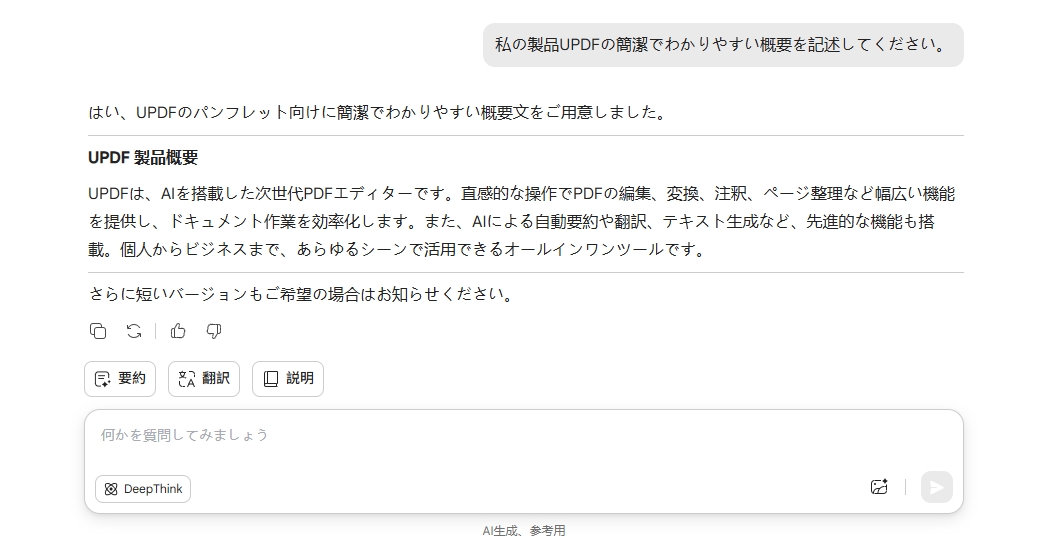The width and height of the screenshot is (1061, 545).
Task: Regenerate the AI response
Action: tap(134, 331)
